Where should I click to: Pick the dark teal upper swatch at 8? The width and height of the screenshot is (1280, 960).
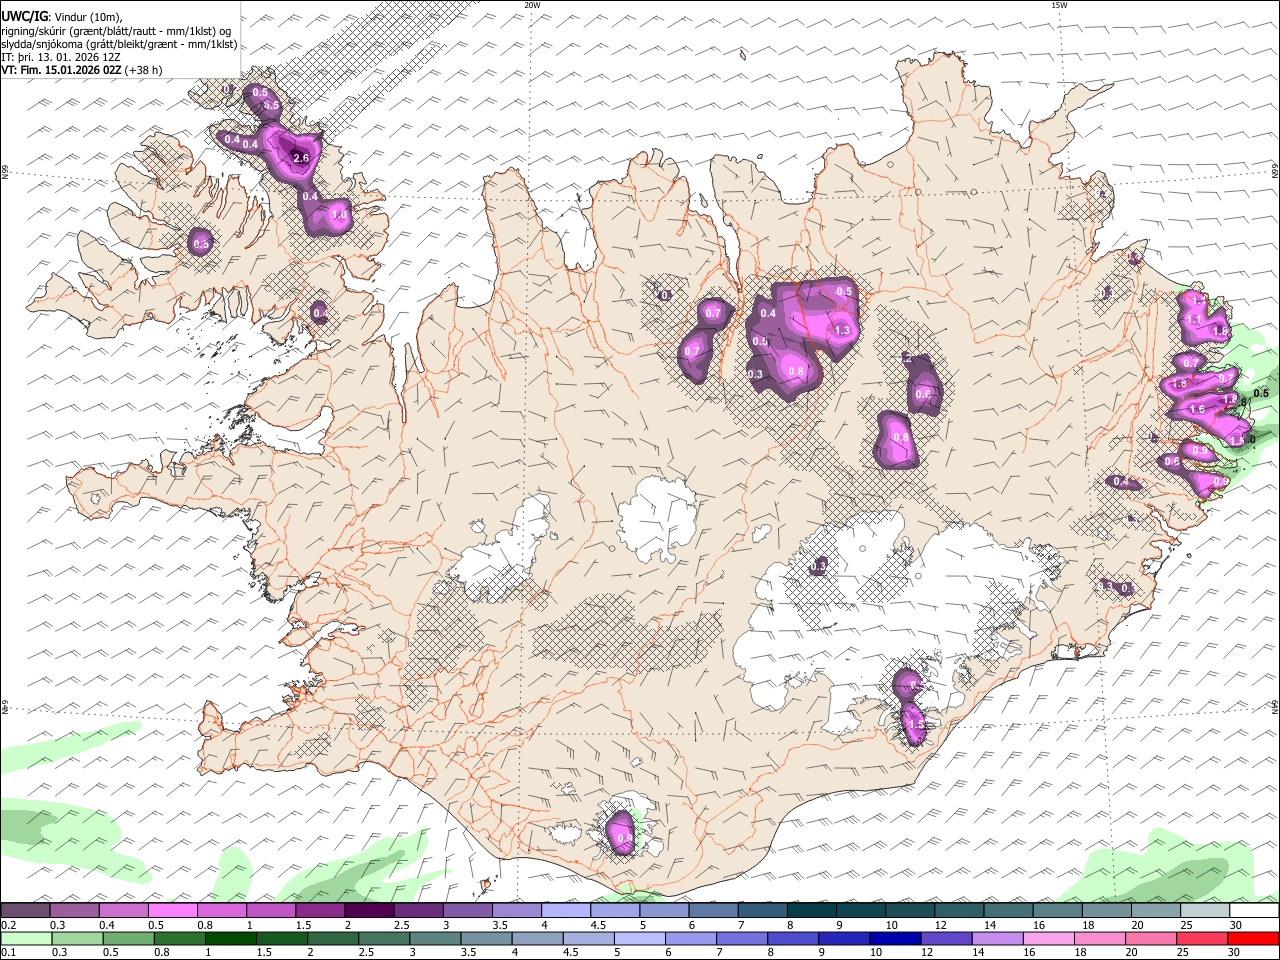tap(812, 910)
